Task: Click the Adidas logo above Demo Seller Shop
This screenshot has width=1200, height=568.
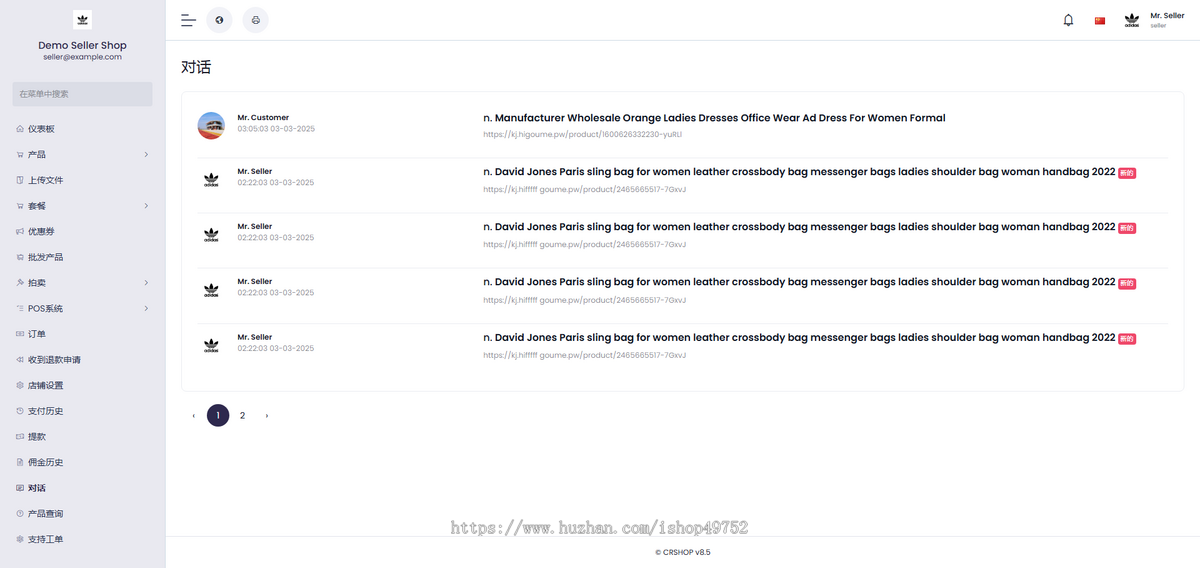Action: pyautogui.click(x=82, y=19)
